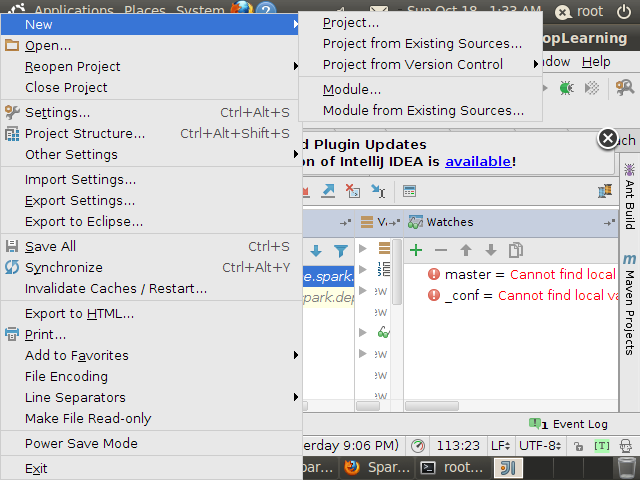640x480 pixels.
Task: Select Module from Existing Sources...
Action: coord(420,111)
